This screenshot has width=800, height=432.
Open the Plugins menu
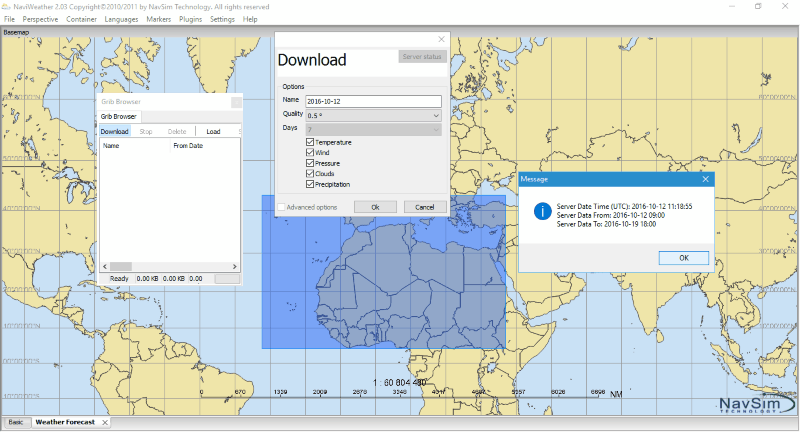[x=190, y=19]
